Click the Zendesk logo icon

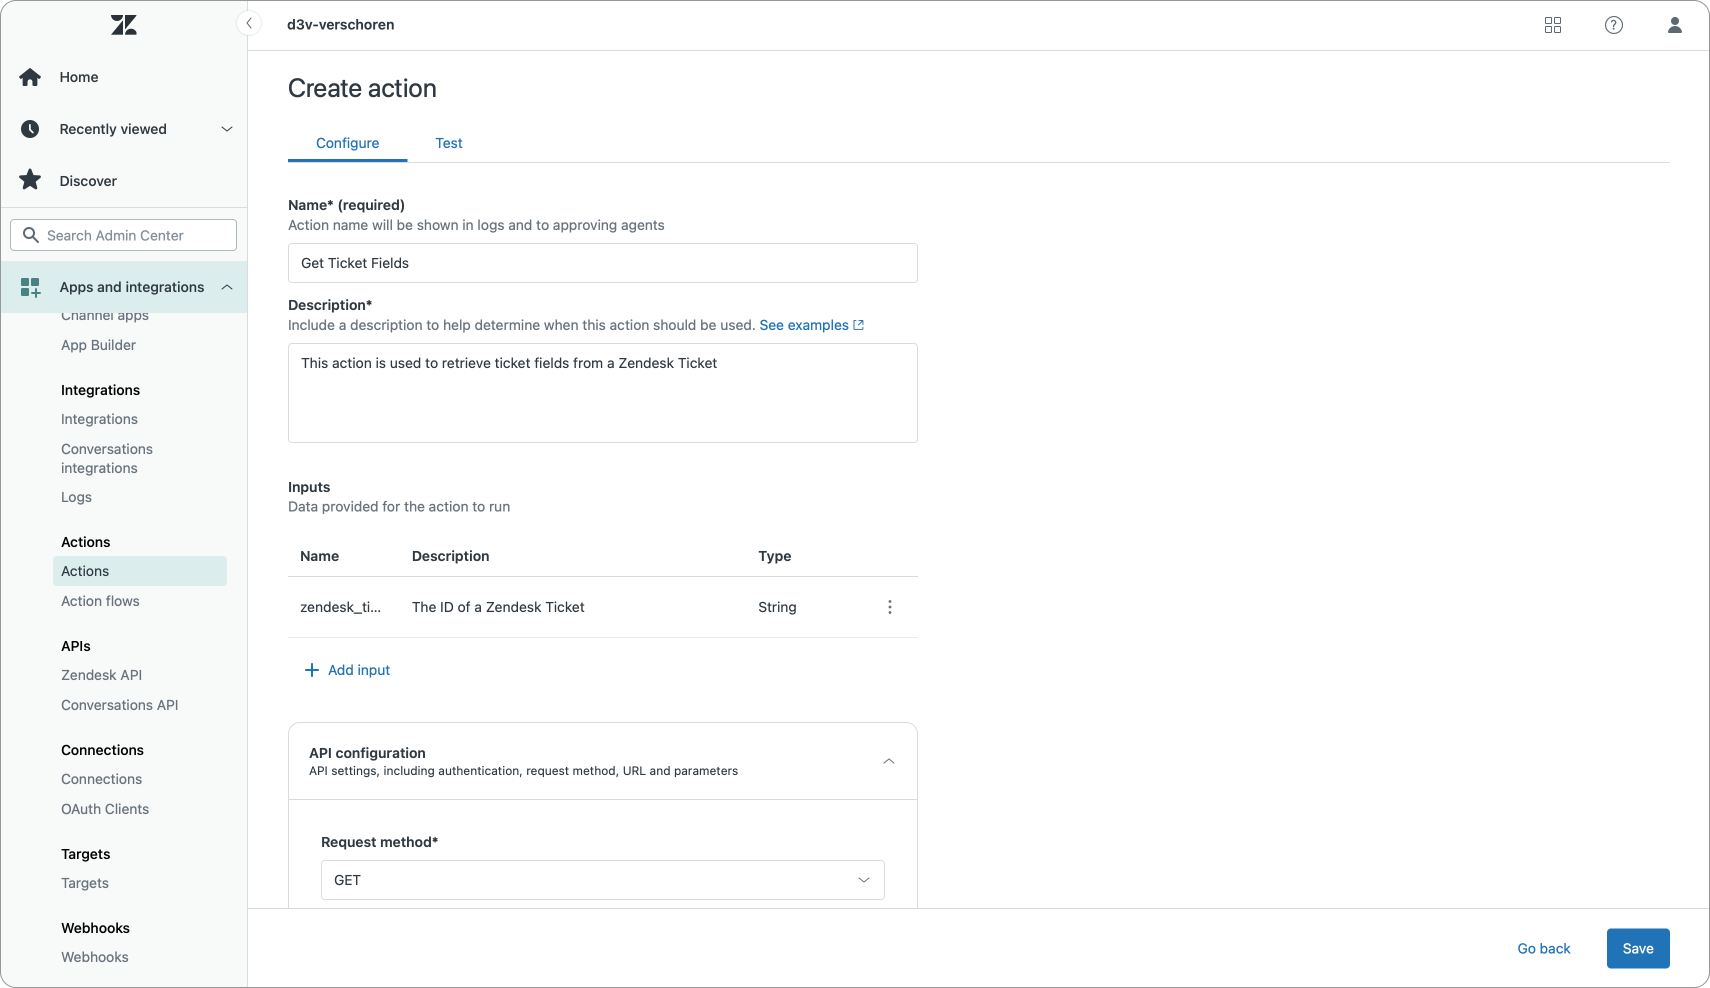(124, 25)
